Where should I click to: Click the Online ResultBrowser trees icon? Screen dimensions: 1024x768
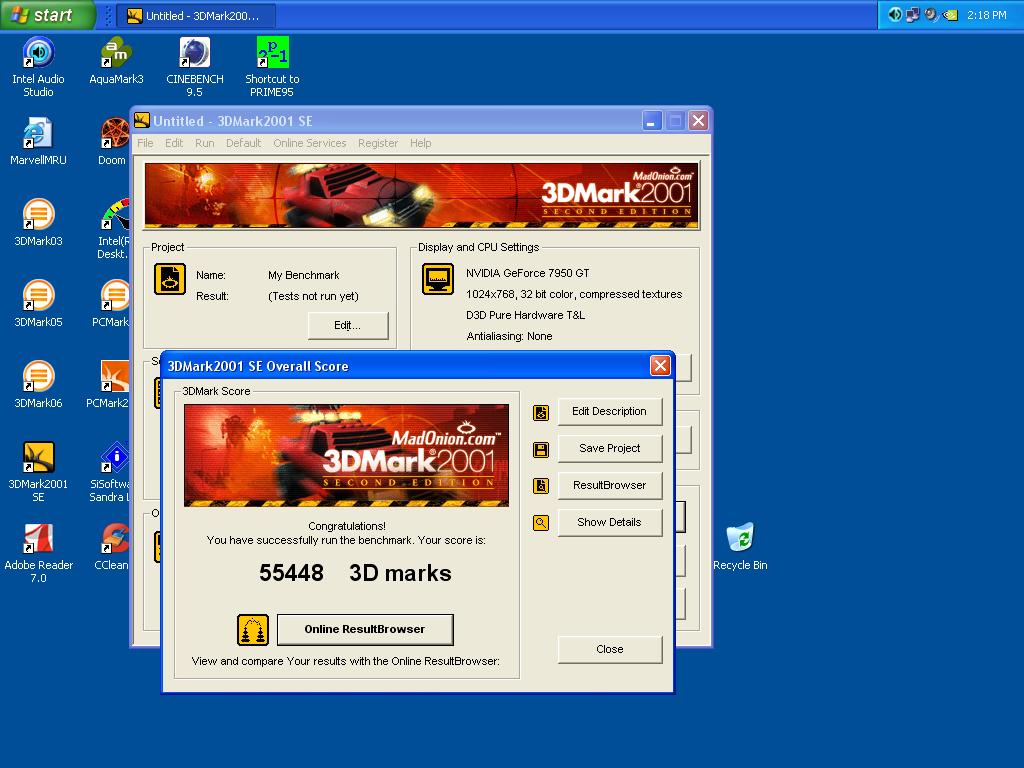(x=253, y=630)
